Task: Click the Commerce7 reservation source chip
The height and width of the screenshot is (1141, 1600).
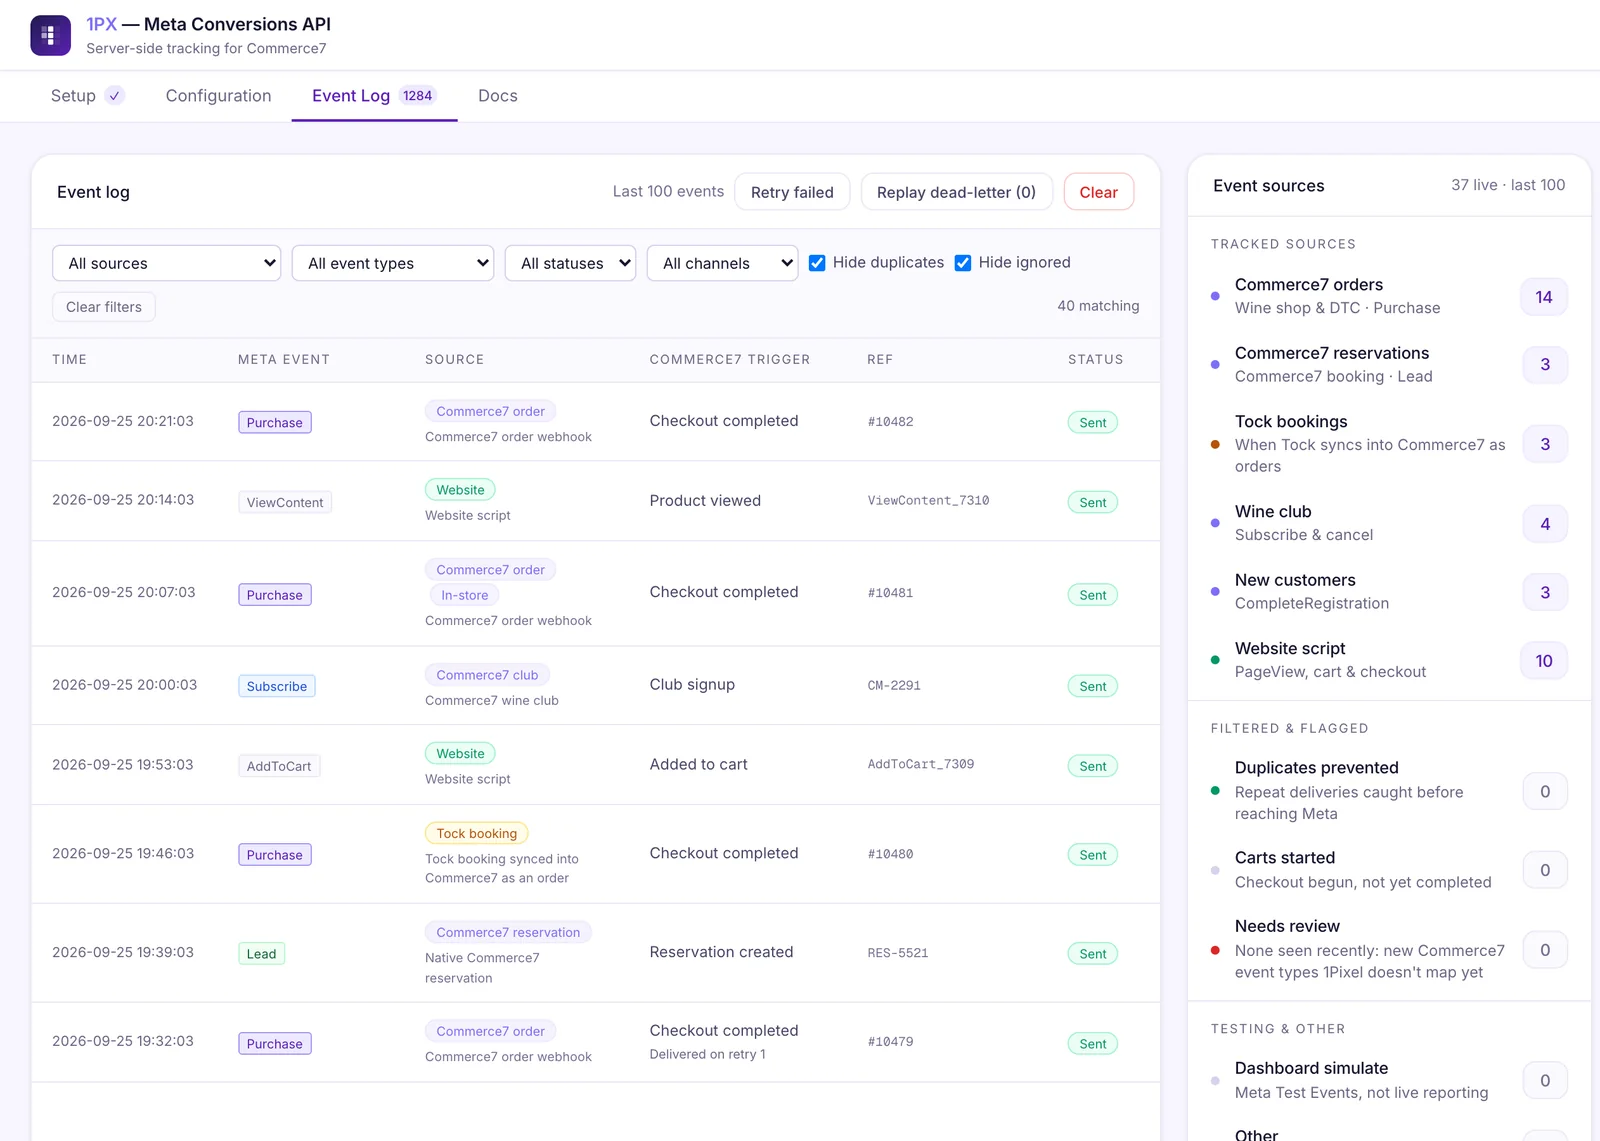Action: 508,932
